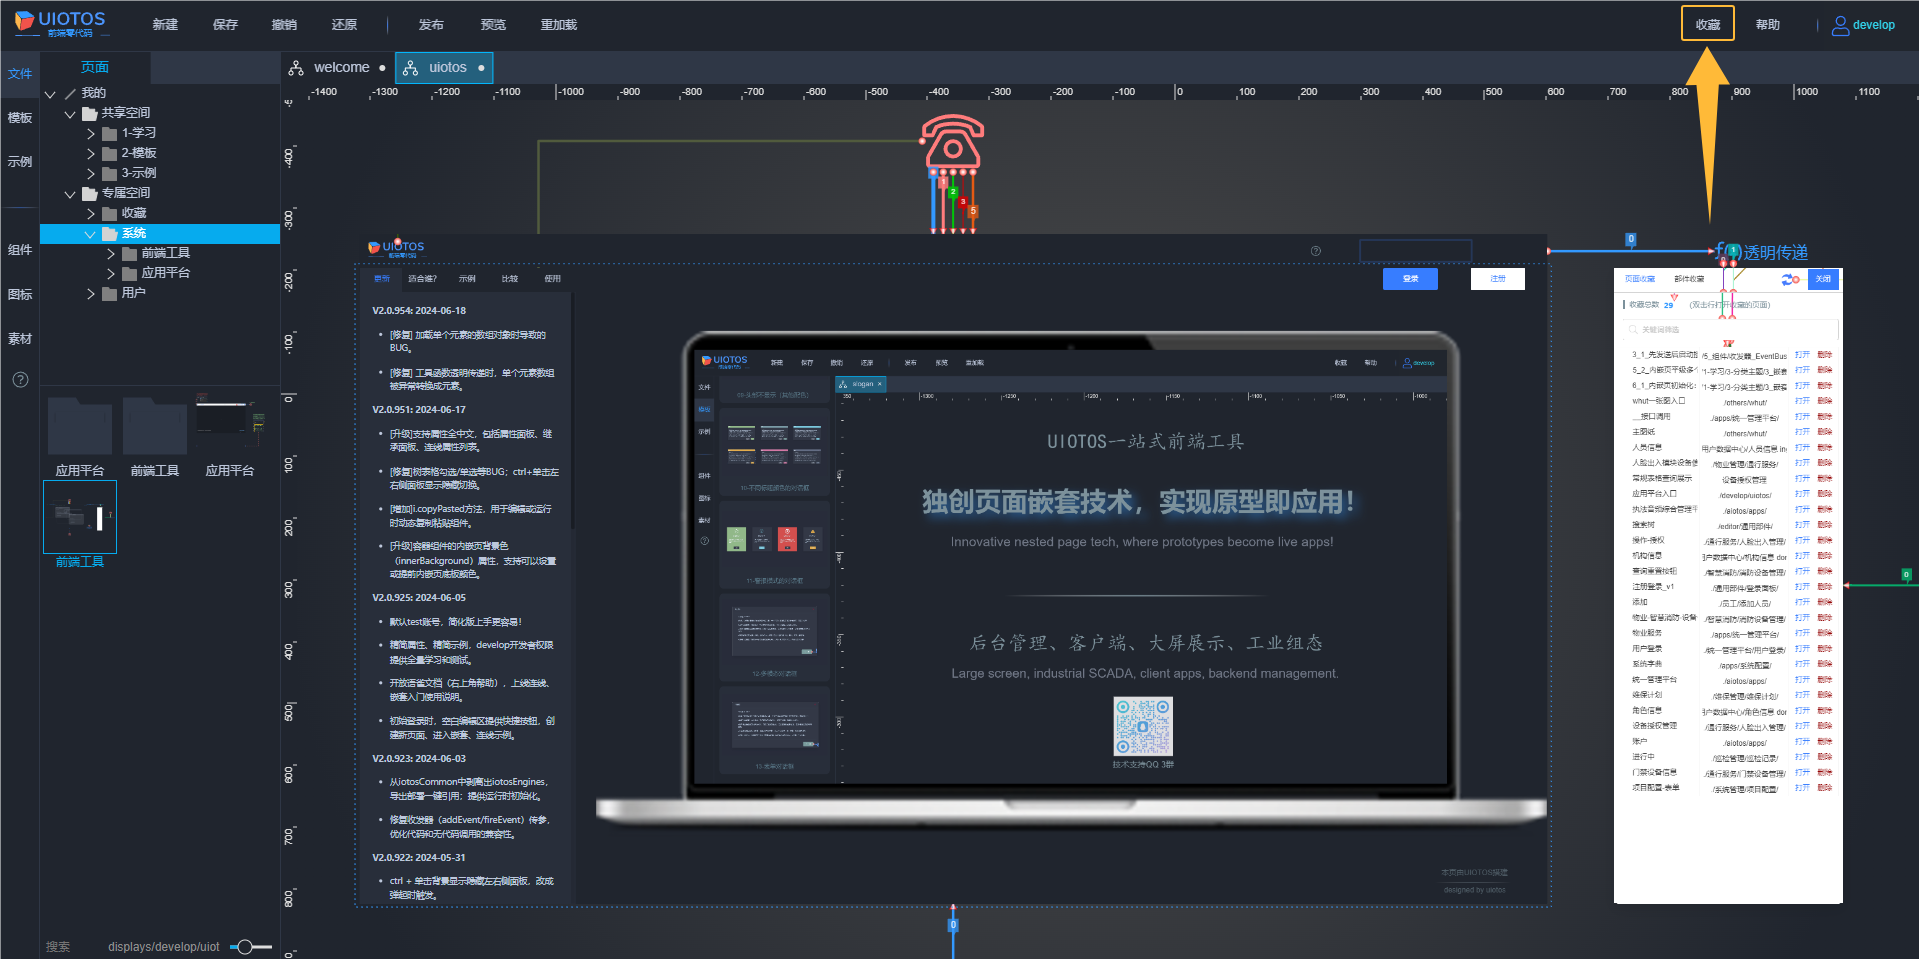Switch to the 组件 sidebar tab
1919x959 pixels.
20,250
